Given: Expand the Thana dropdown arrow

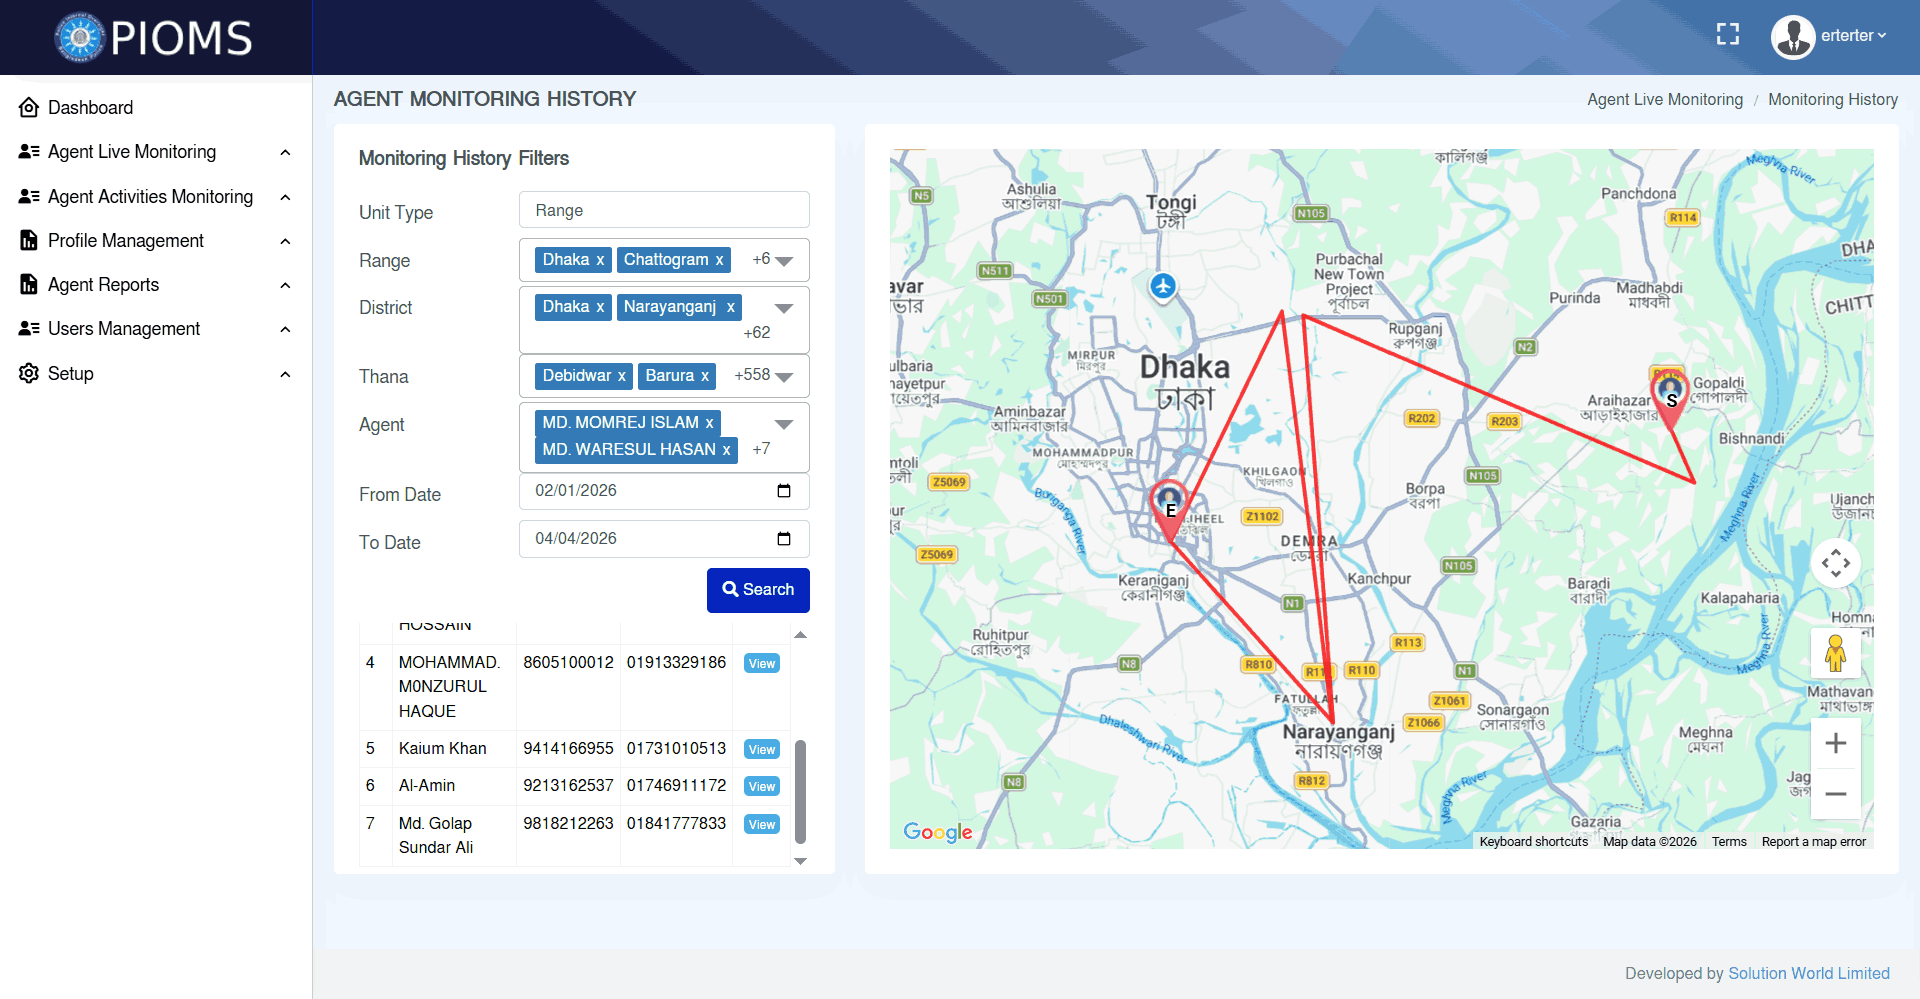Looking at the screenshot, I should (x=784, y=377).
